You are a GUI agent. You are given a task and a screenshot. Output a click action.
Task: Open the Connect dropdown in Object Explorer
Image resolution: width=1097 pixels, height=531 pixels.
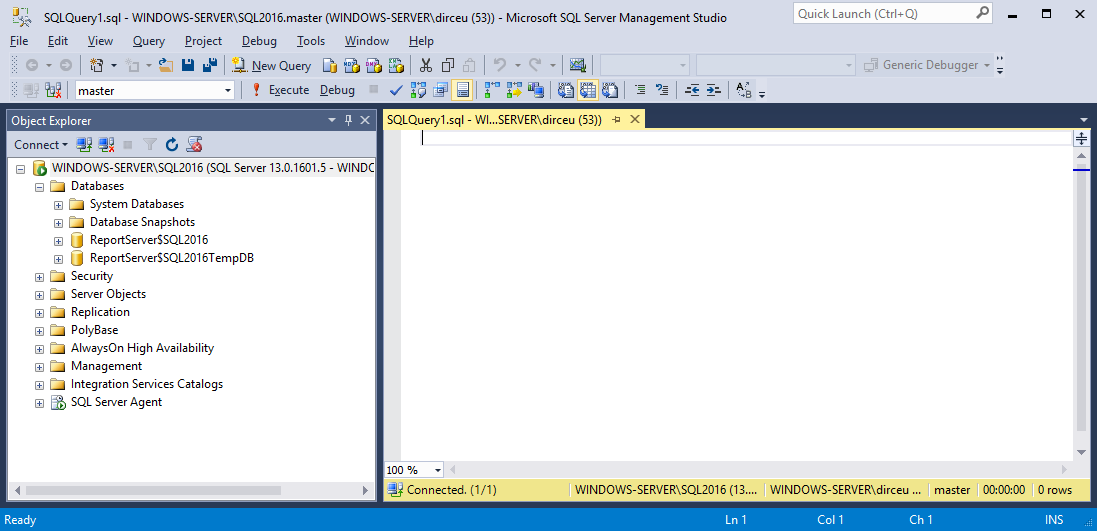pyautogui.click(x=41, y=145)
